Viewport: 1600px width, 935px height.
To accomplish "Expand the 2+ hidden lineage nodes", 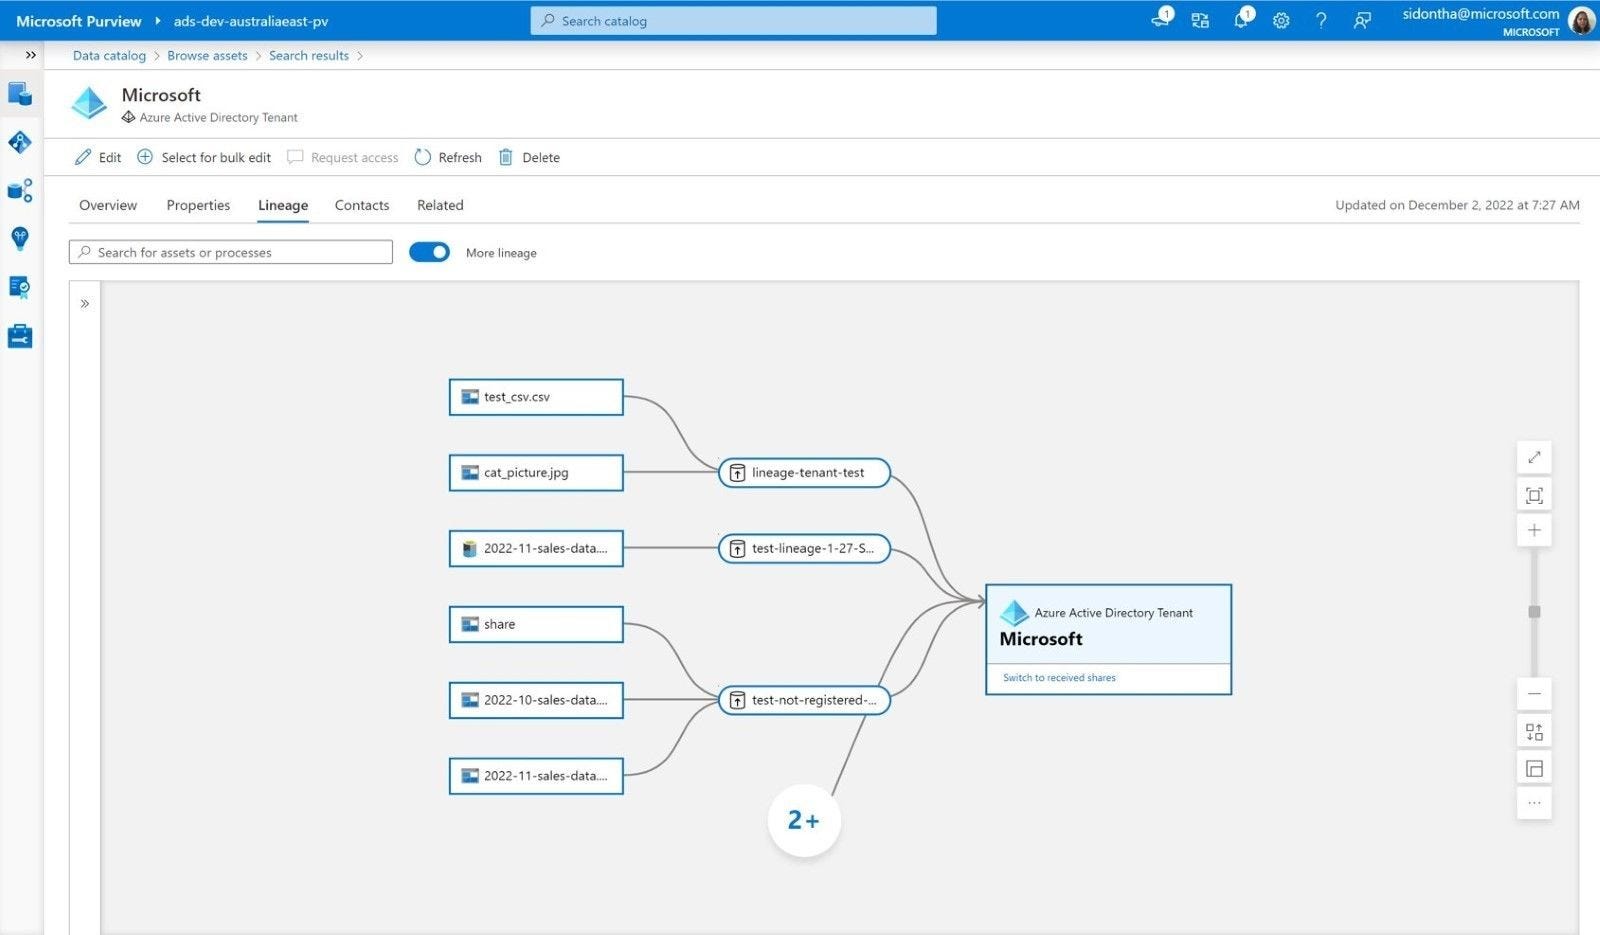I will [x=804, y=821].
